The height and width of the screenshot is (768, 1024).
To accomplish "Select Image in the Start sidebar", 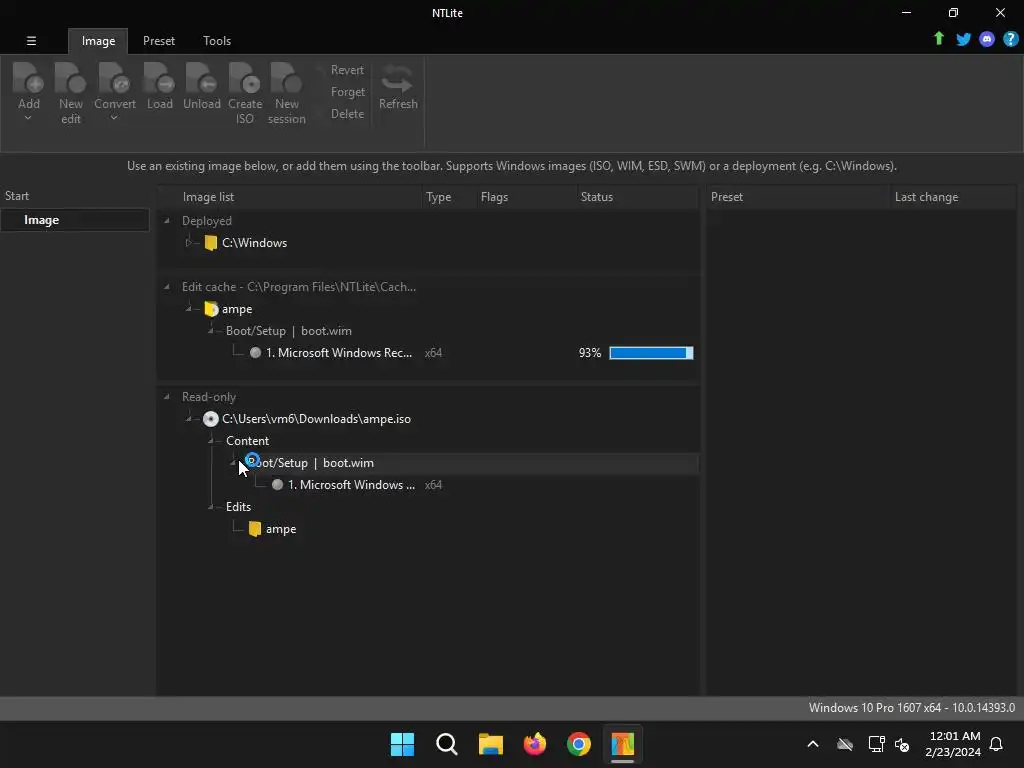I will tap(75, 220).
